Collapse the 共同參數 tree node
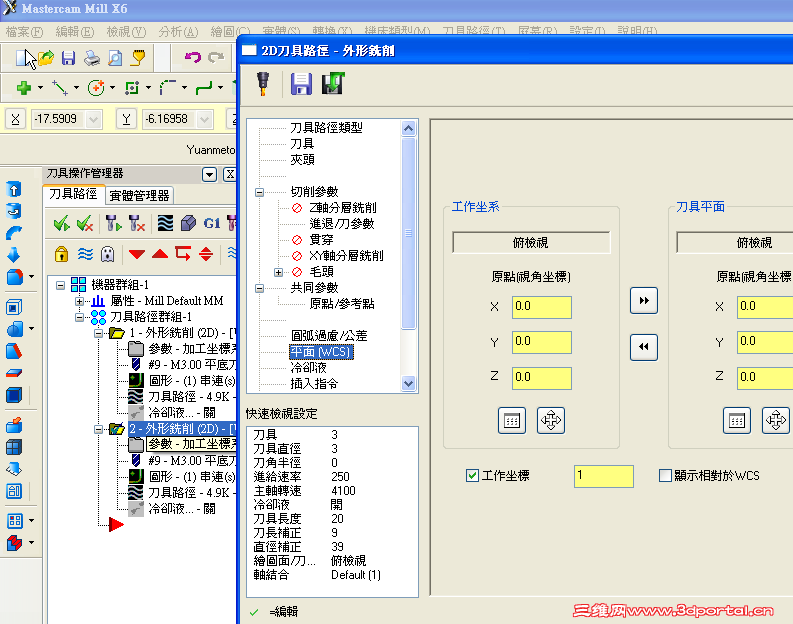793x624 pixels. (x=259, y=288)
